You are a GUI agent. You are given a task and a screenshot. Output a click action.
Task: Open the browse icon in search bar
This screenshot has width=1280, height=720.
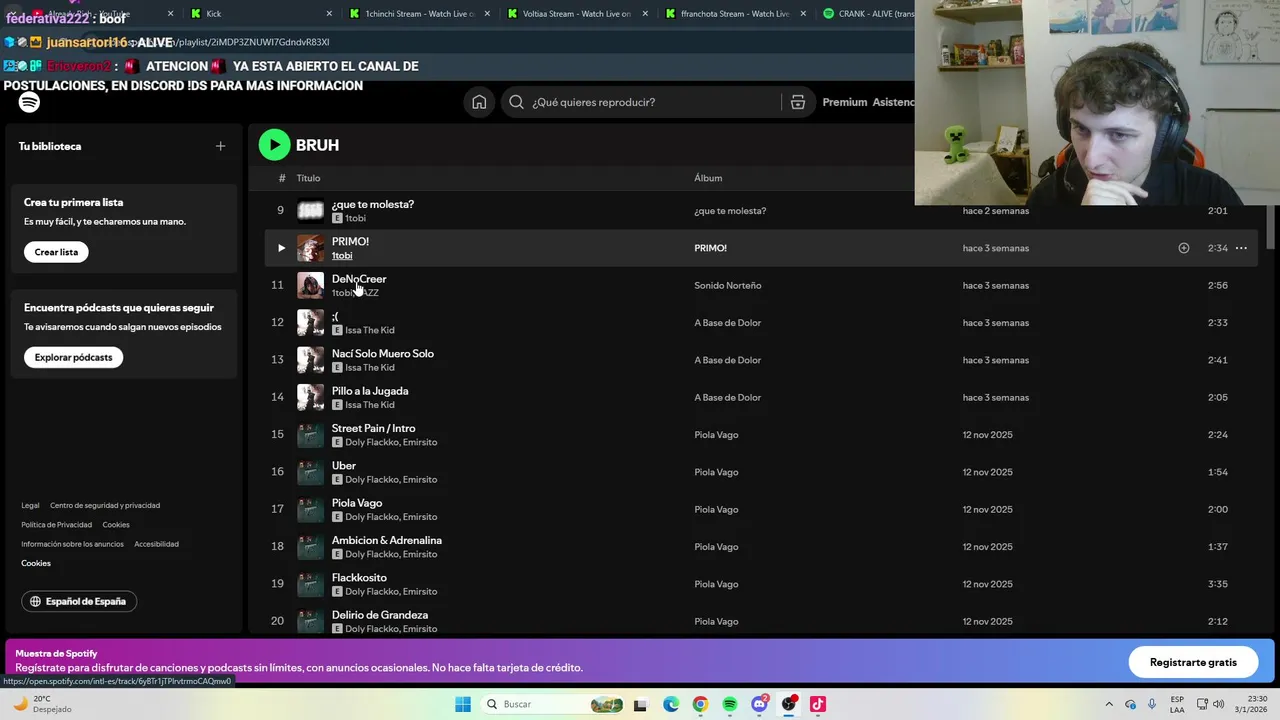798,102
